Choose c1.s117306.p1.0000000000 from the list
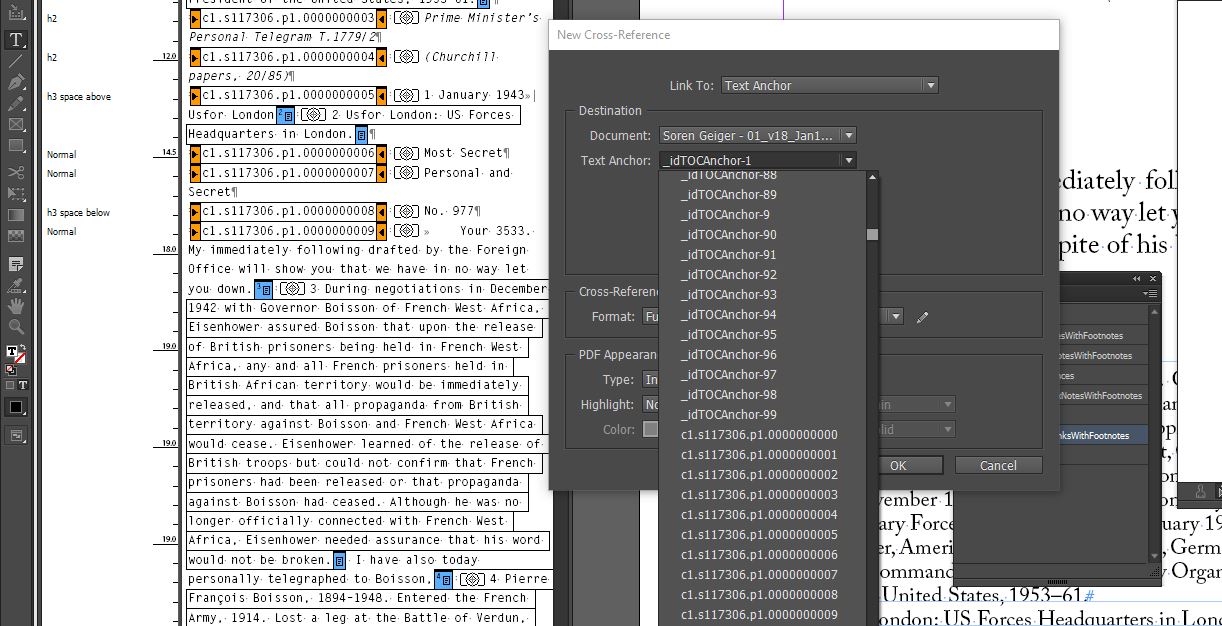The height and width of the screenshot is (626, 1222). (x=759, y=435)
